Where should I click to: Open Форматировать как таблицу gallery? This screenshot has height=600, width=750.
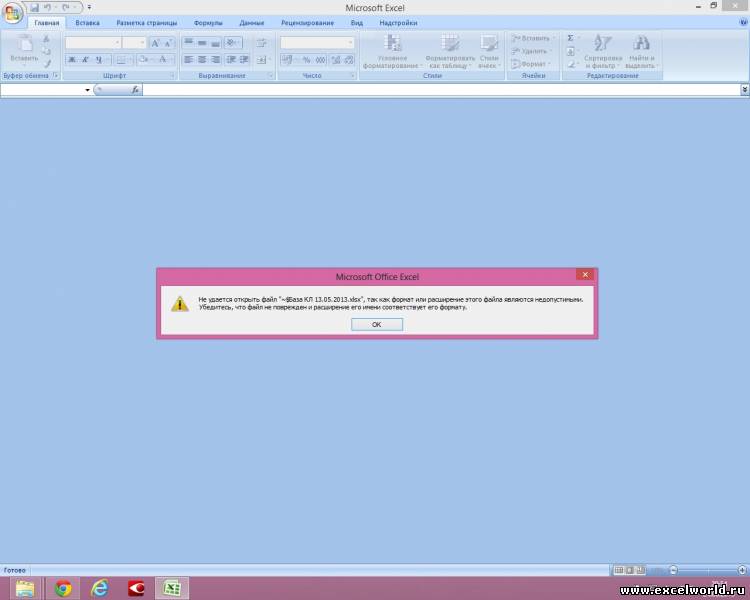coord(450,52)
